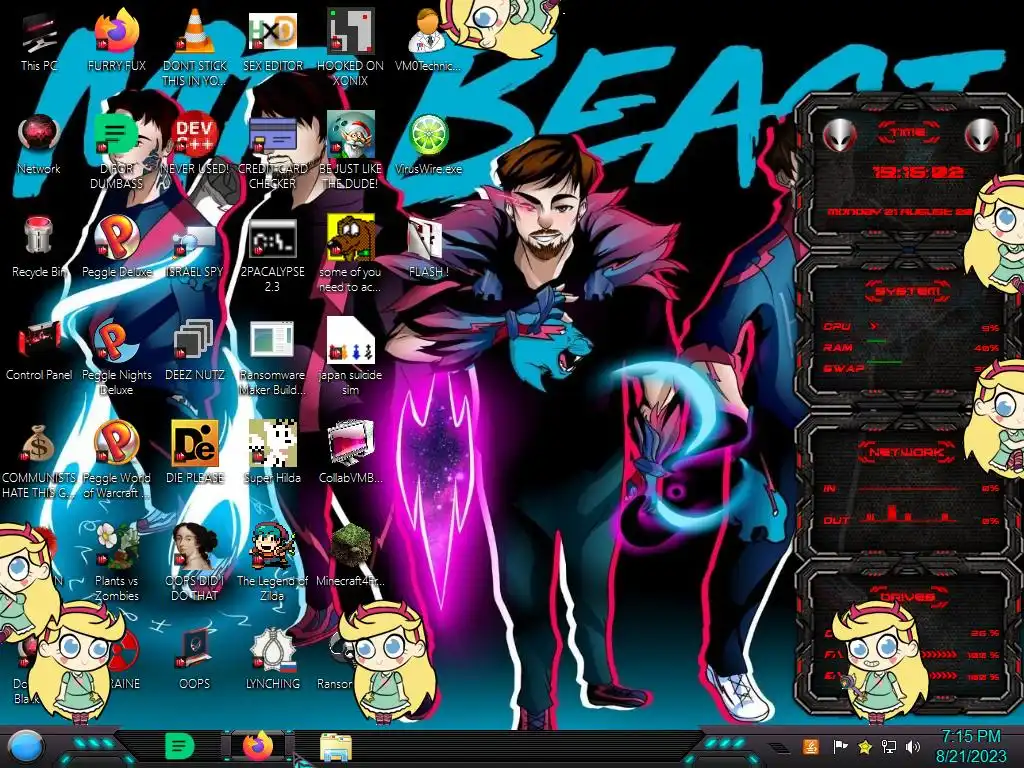Open the Recycle Bin

click(x=39, y=248)
